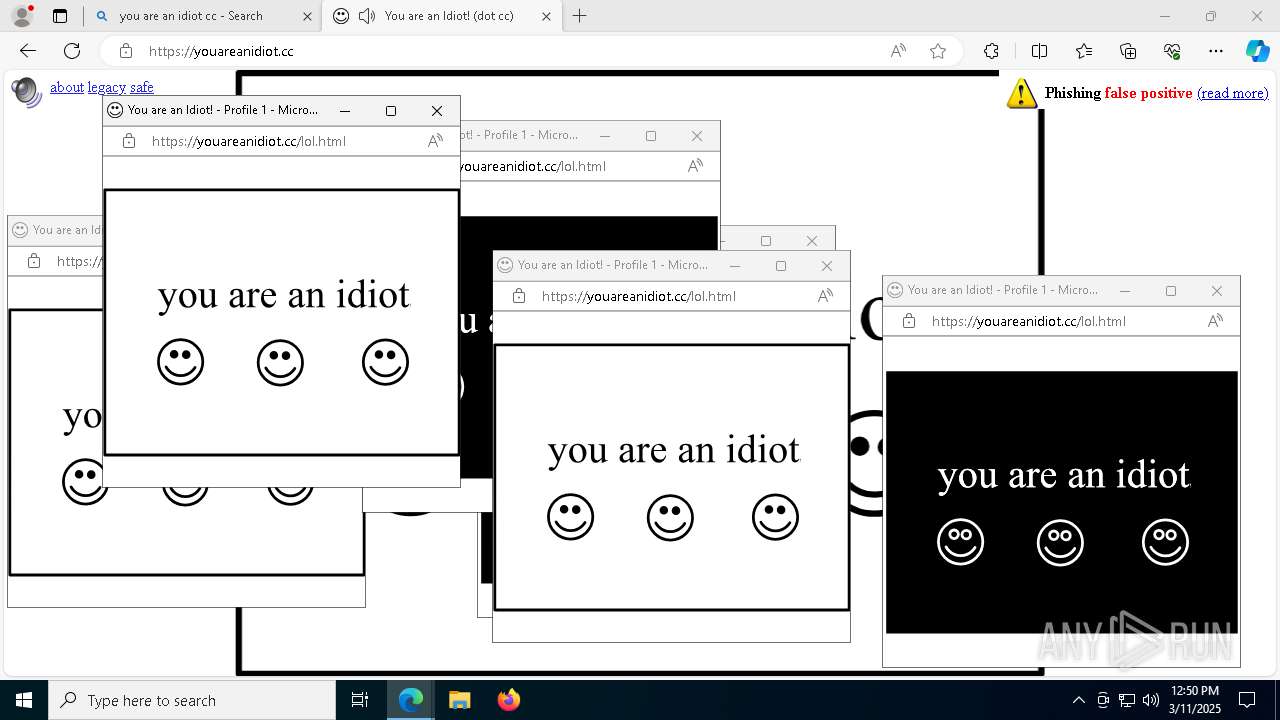Maximize the right black-background popup
The width and height of the screenshot is (1280, 720).
[x=1171, y=291]
